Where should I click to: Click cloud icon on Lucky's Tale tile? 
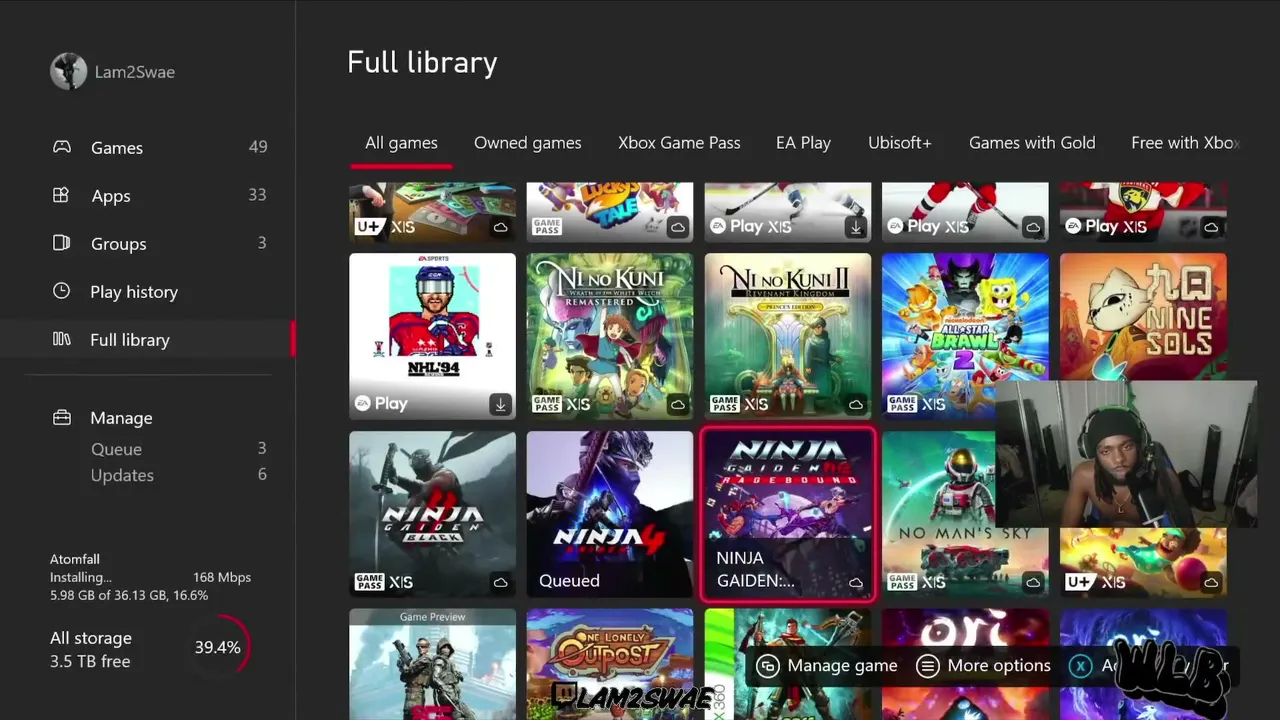tap(678, 227)
